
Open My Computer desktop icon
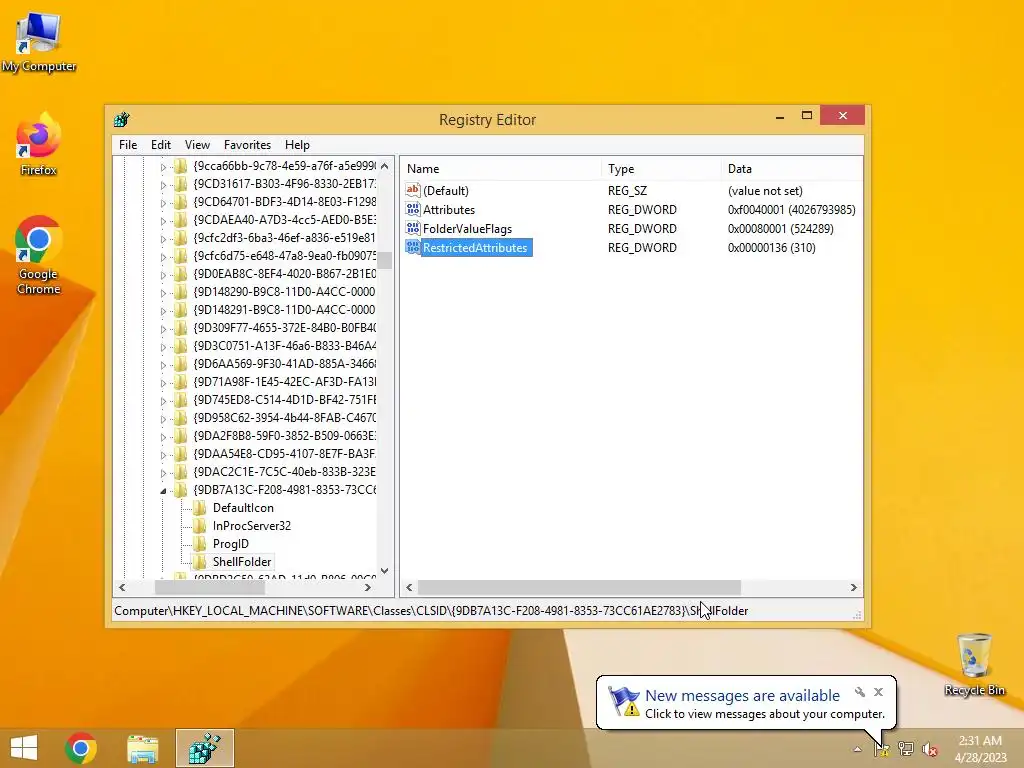(x=39, y=42)
